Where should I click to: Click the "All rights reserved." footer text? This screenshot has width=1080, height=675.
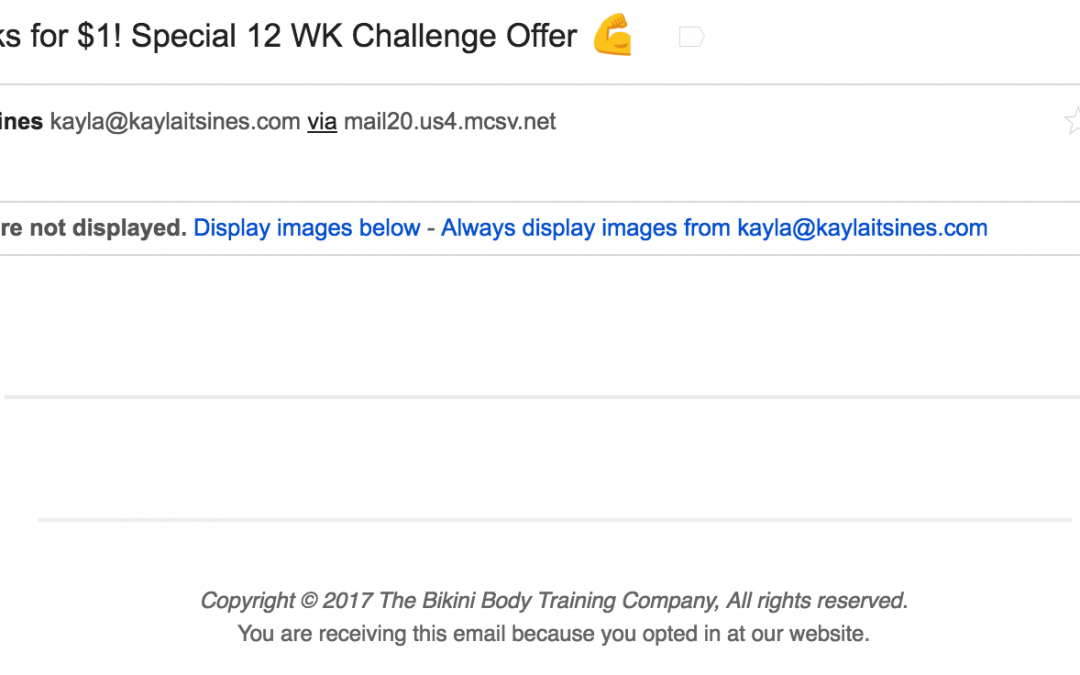pyautogui.click(x=817, y=601)
